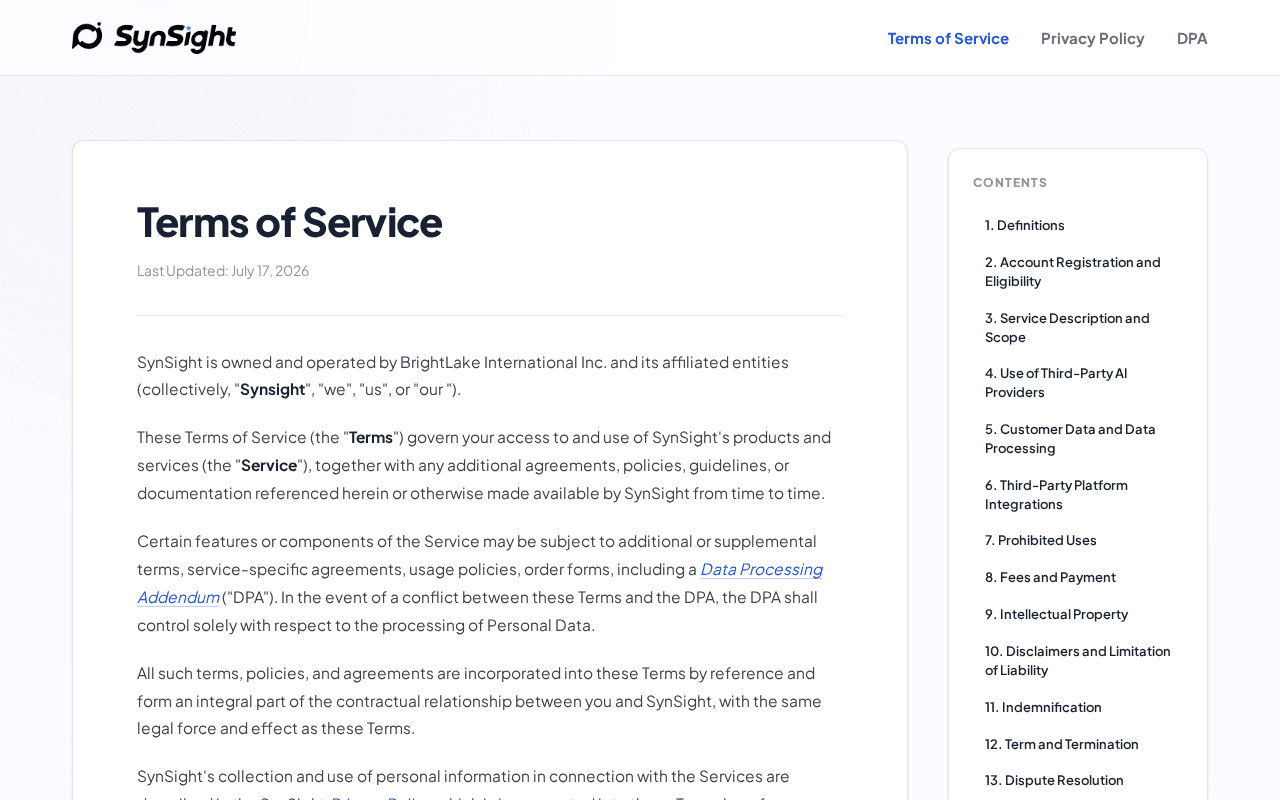Open Use of Third-Party AI Providers section

point(1056,383)
